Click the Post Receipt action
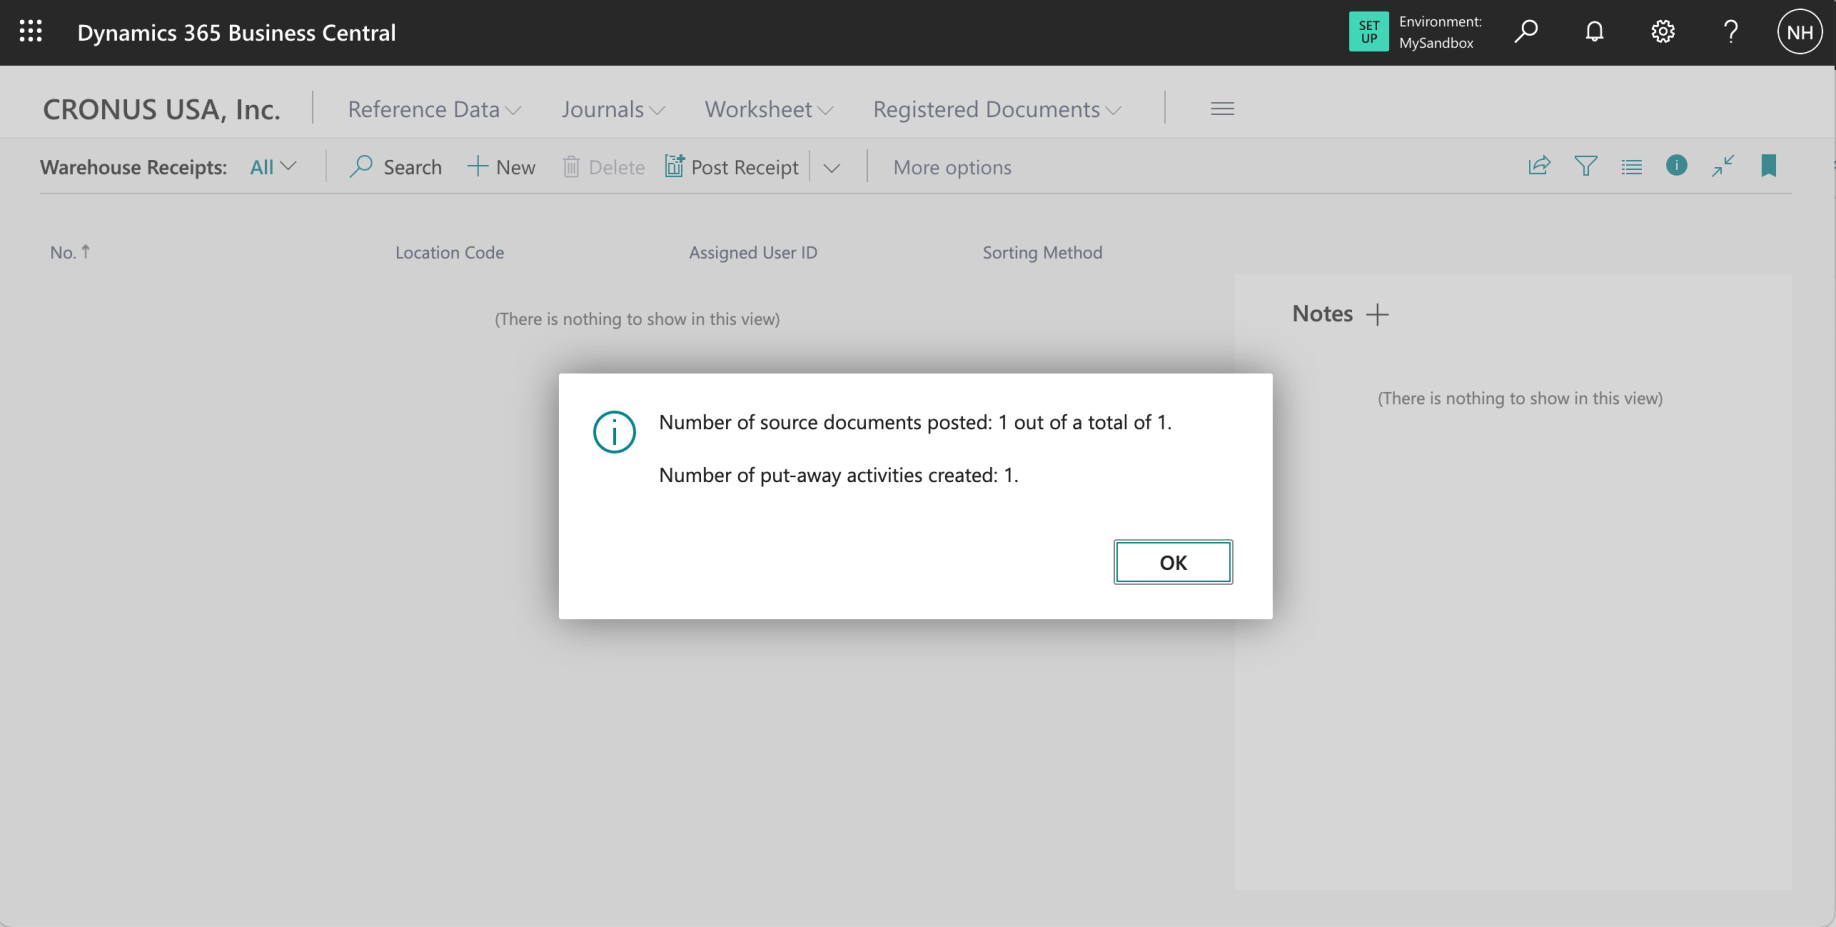This screenshot has width=1836, height=927. point(732,167)
